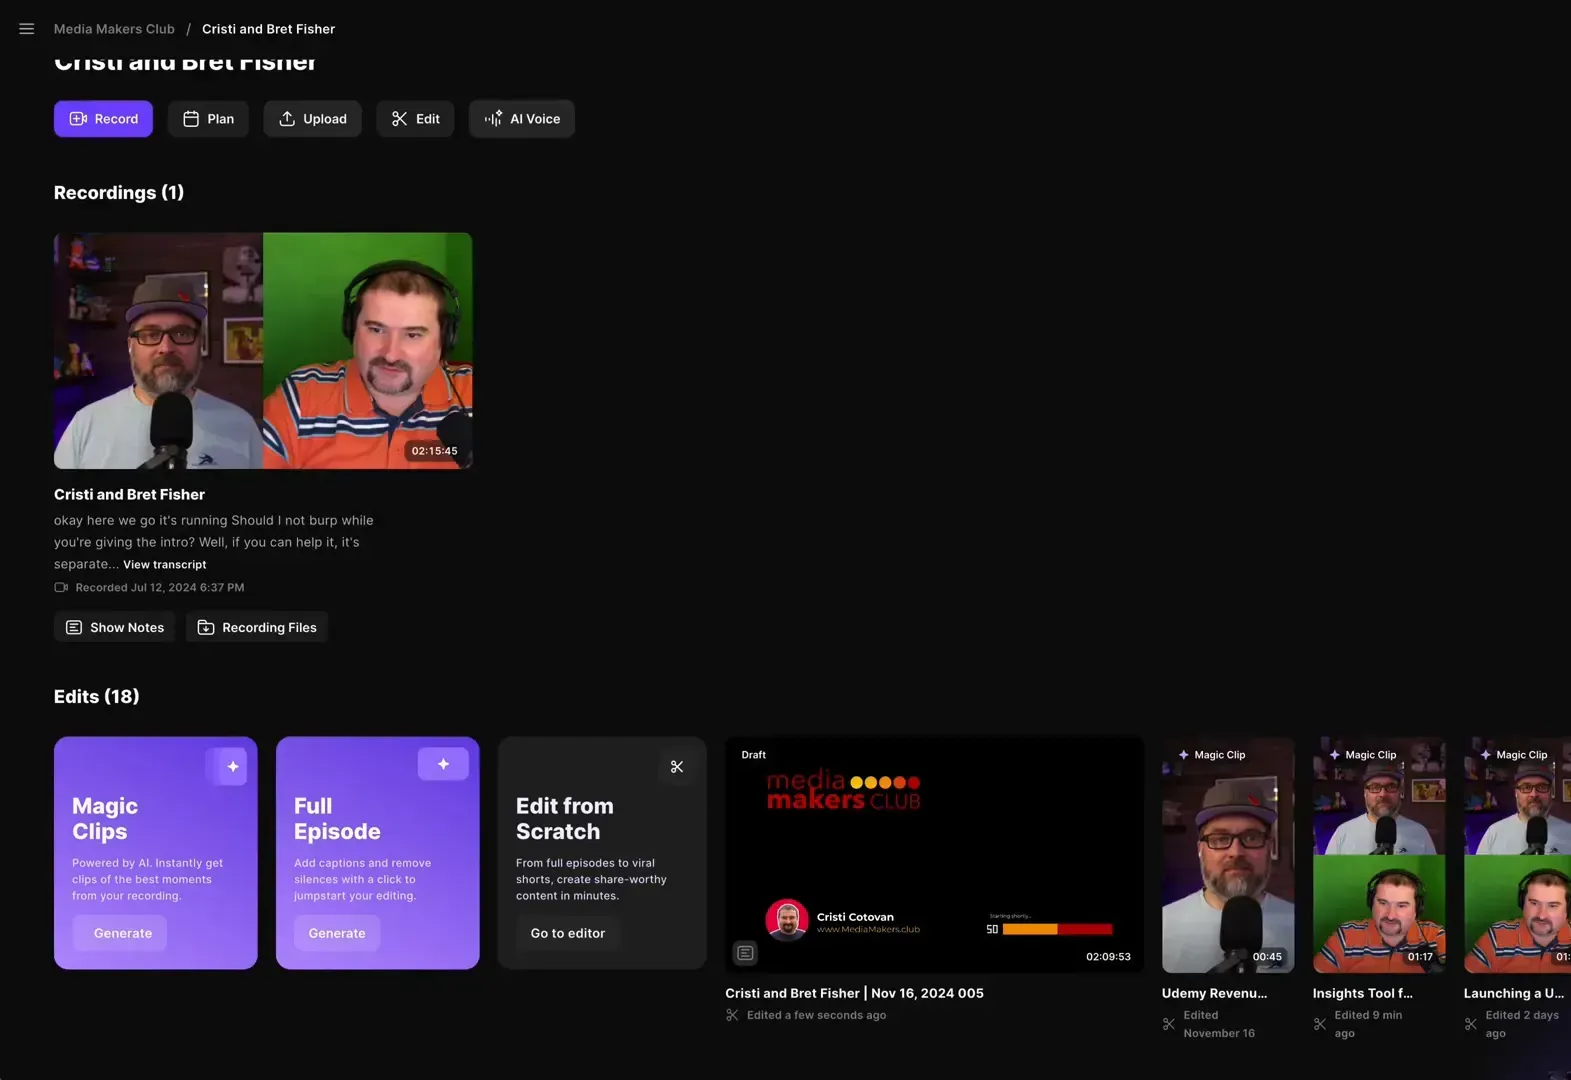Click the scissors icon under the Udemy Revenu... clip
1571x1080 pixels.
click(1169, 1024)
